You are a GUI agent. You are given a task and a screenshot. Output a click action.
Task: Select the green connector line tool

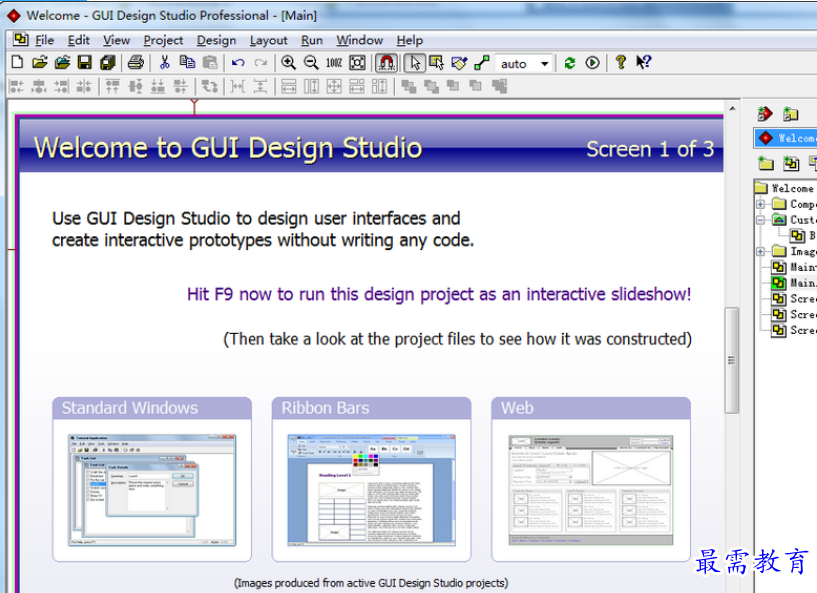(481, 63)
